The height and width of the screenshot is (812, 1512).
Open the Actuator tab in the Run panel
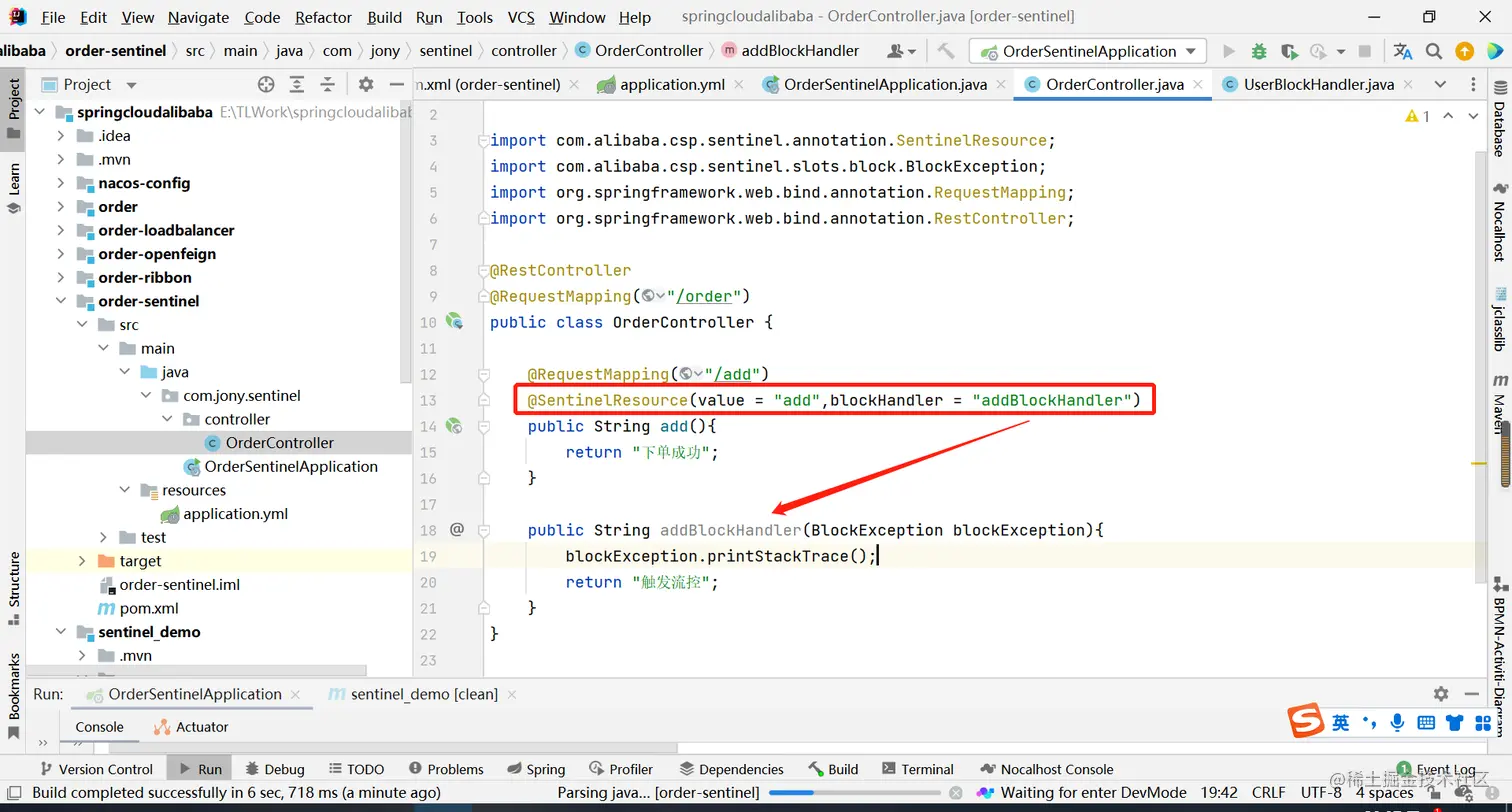(x=191, y=727)
